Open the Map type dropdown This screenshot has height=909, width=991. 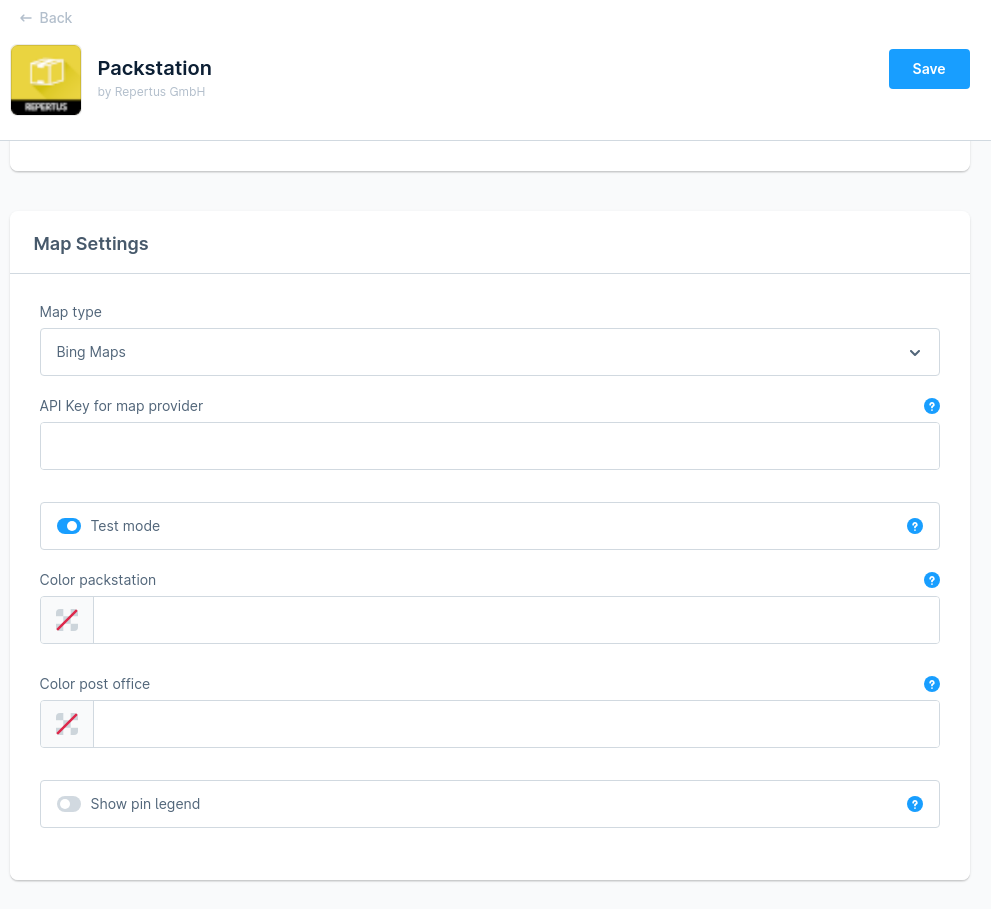[x=489, y=352]
